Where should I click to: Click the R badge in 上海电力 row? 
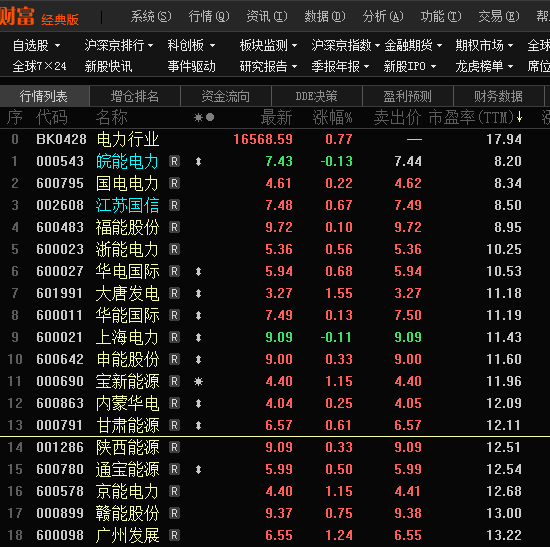tap(174, 337)
